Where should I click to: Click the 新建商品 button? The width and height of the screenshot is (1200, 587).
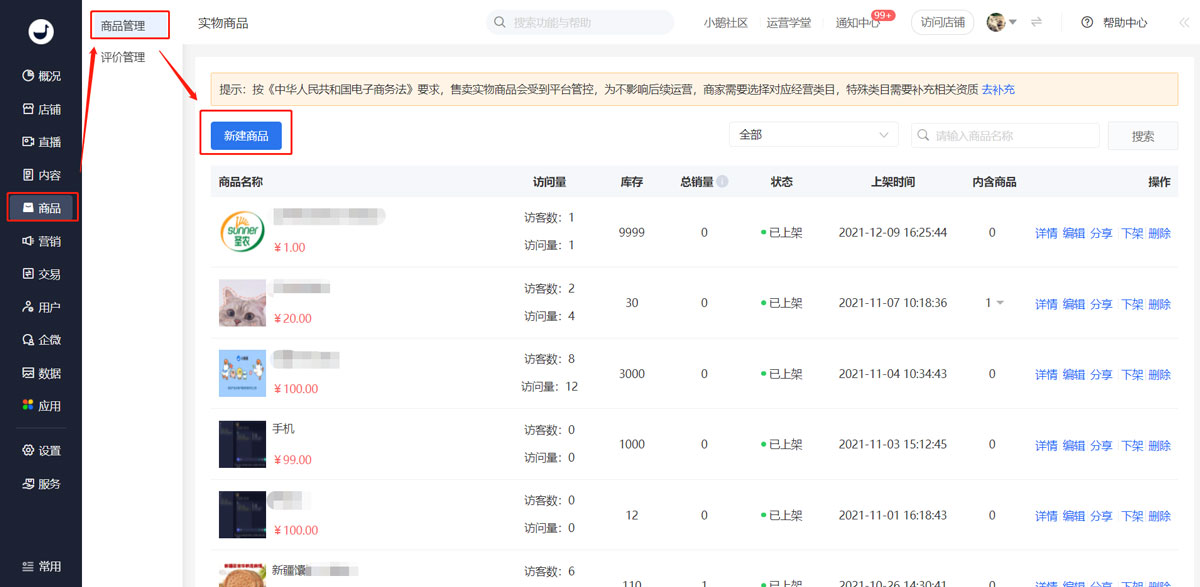pos(246,136)
